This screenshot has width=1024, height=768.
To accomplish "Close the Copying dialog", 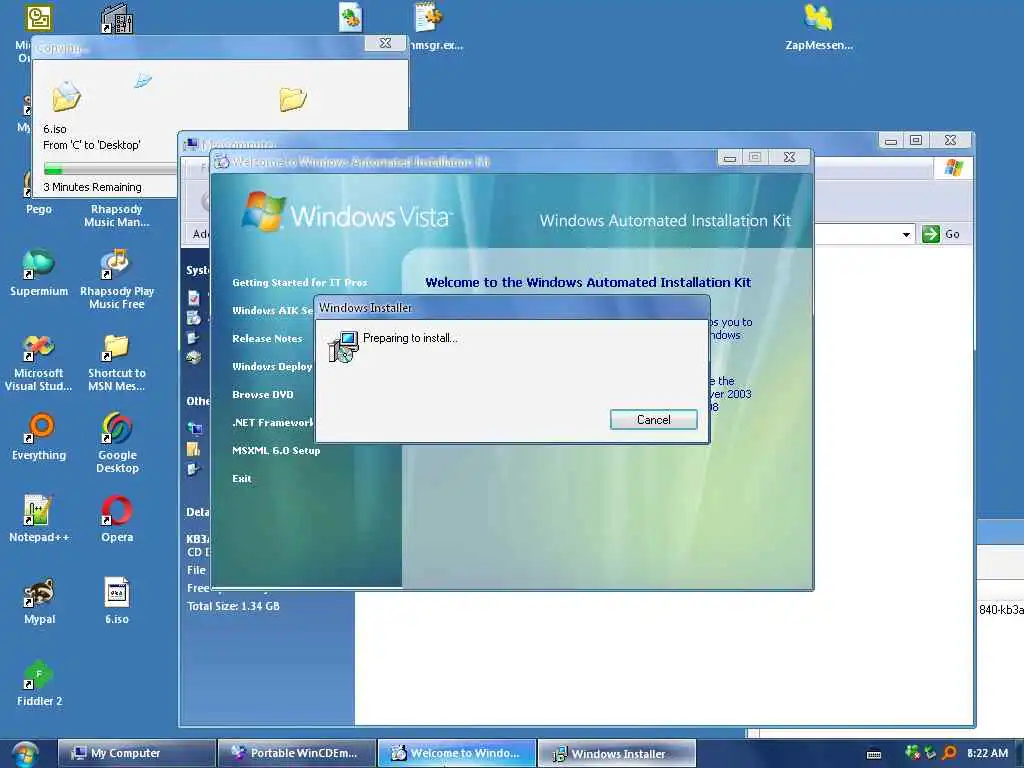I will tap(385, 43).
